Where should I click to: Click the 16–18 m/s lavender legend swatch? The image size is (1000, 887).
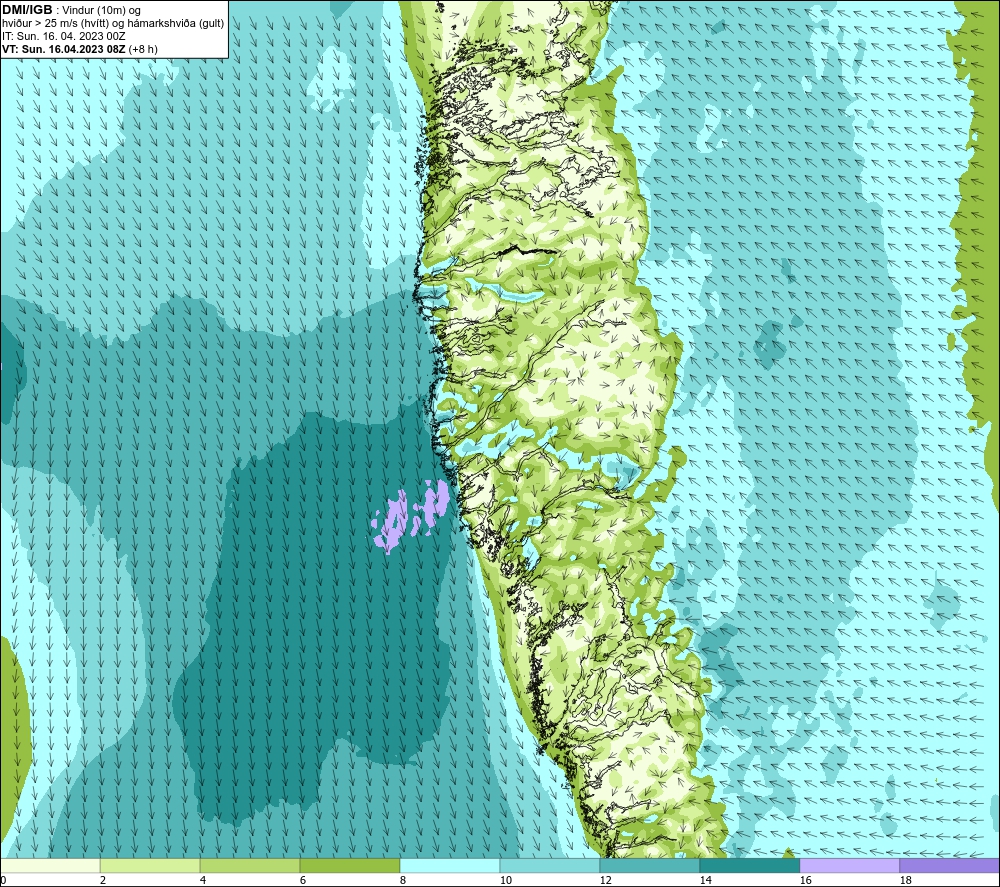[x=849, y=865]
